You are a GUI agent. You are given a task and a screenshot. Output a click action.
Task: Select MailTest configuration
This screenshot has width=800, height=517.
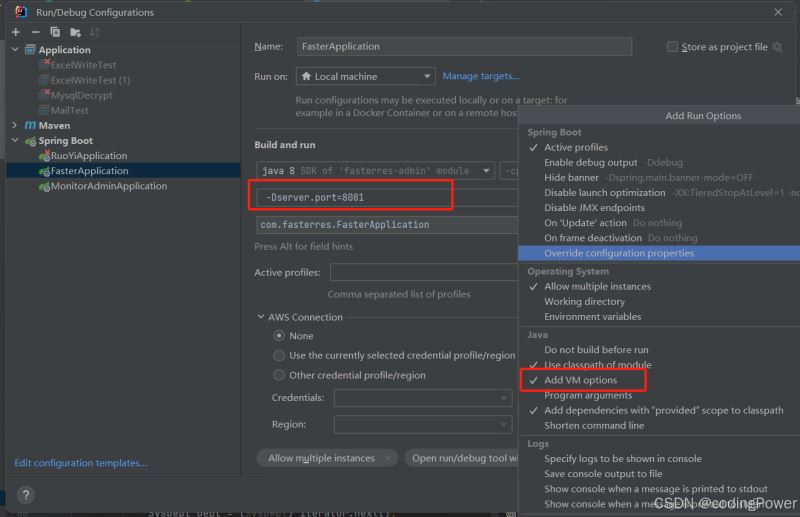click(69, 110)
